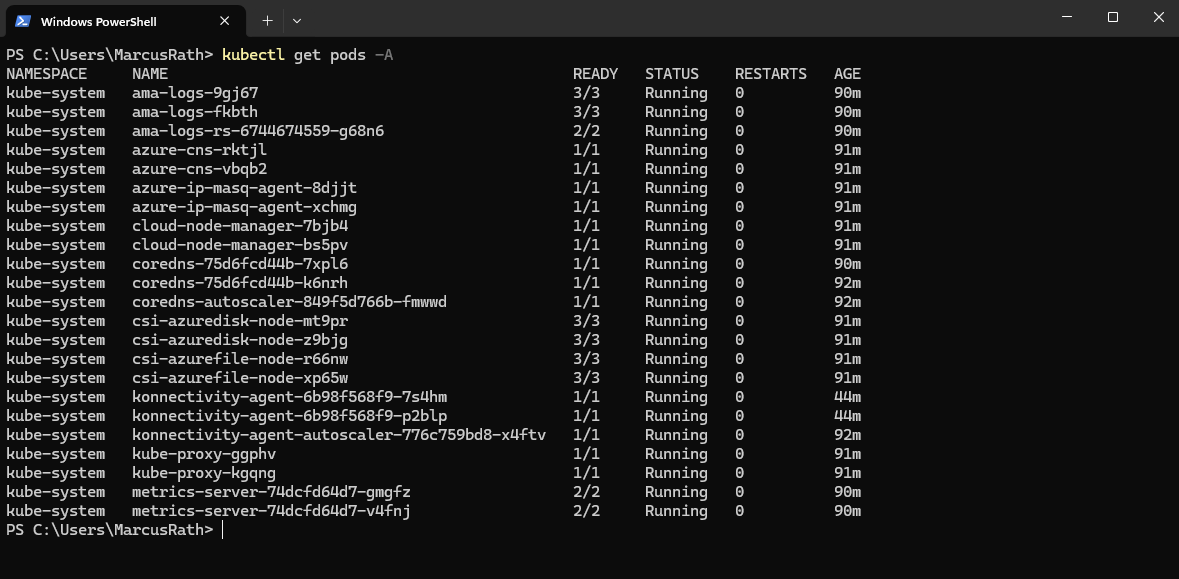Close the terminal window
This screenshot has height=579, width=1179.
pyautogui.click(x=1158, y=17)
